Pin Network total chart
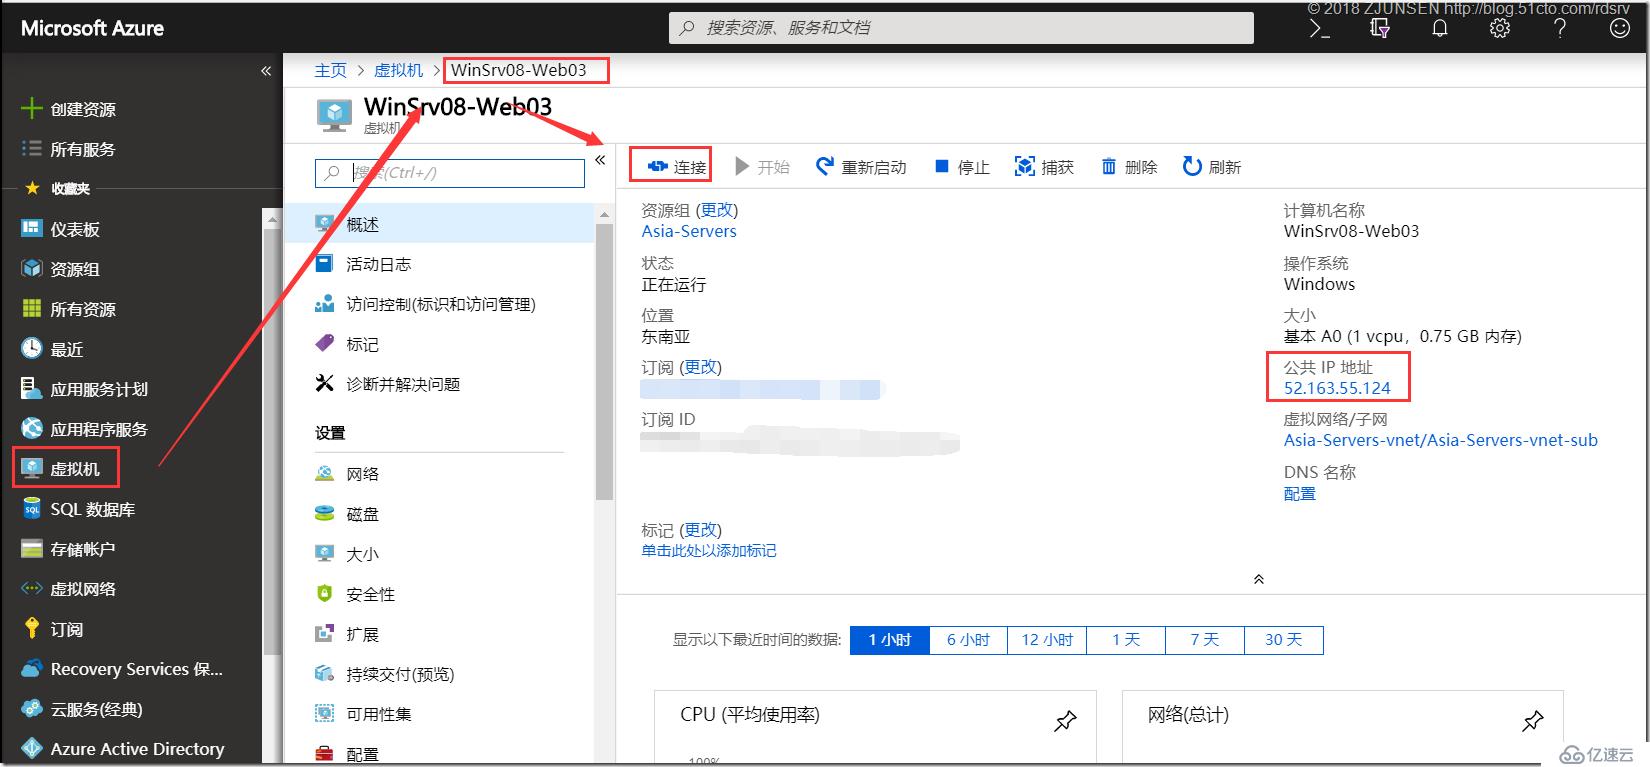 (1533, 720)
